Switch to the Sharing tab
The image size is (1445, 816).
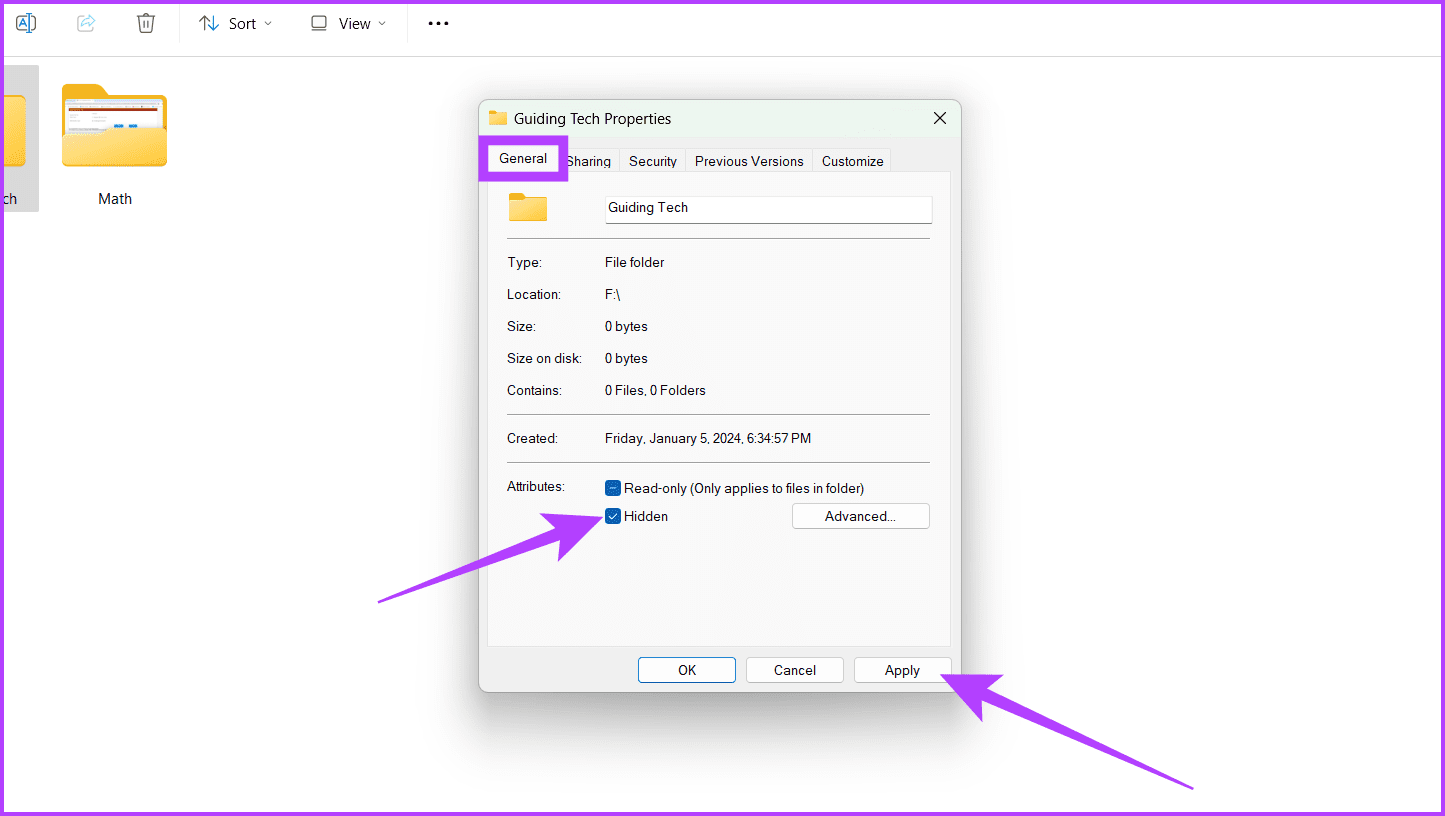589,161
